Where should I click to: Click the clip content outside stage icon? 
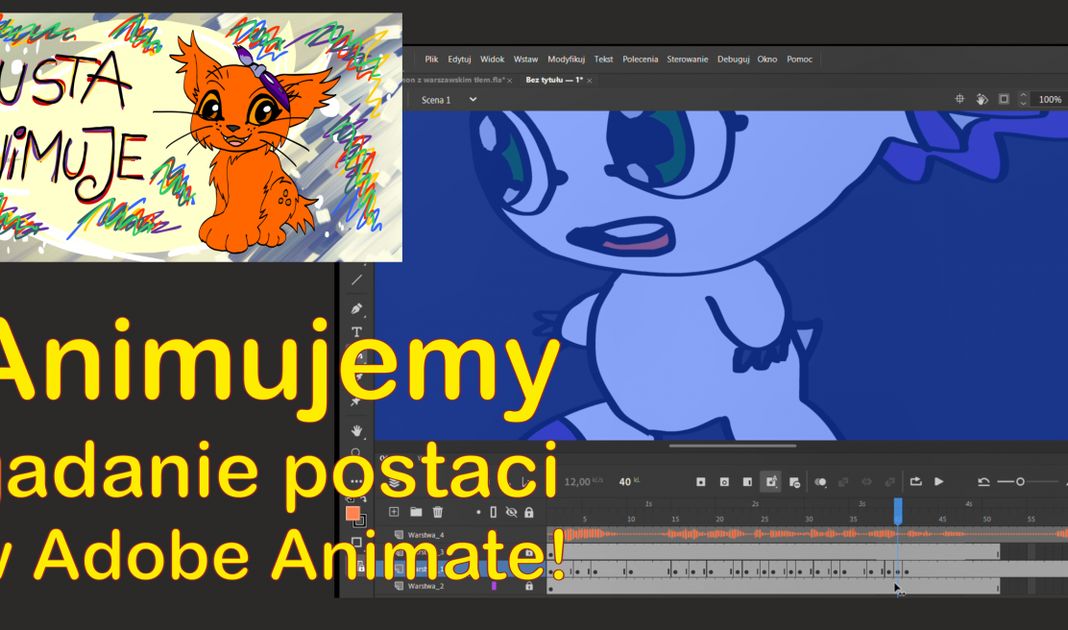(x=1004, y=99)
